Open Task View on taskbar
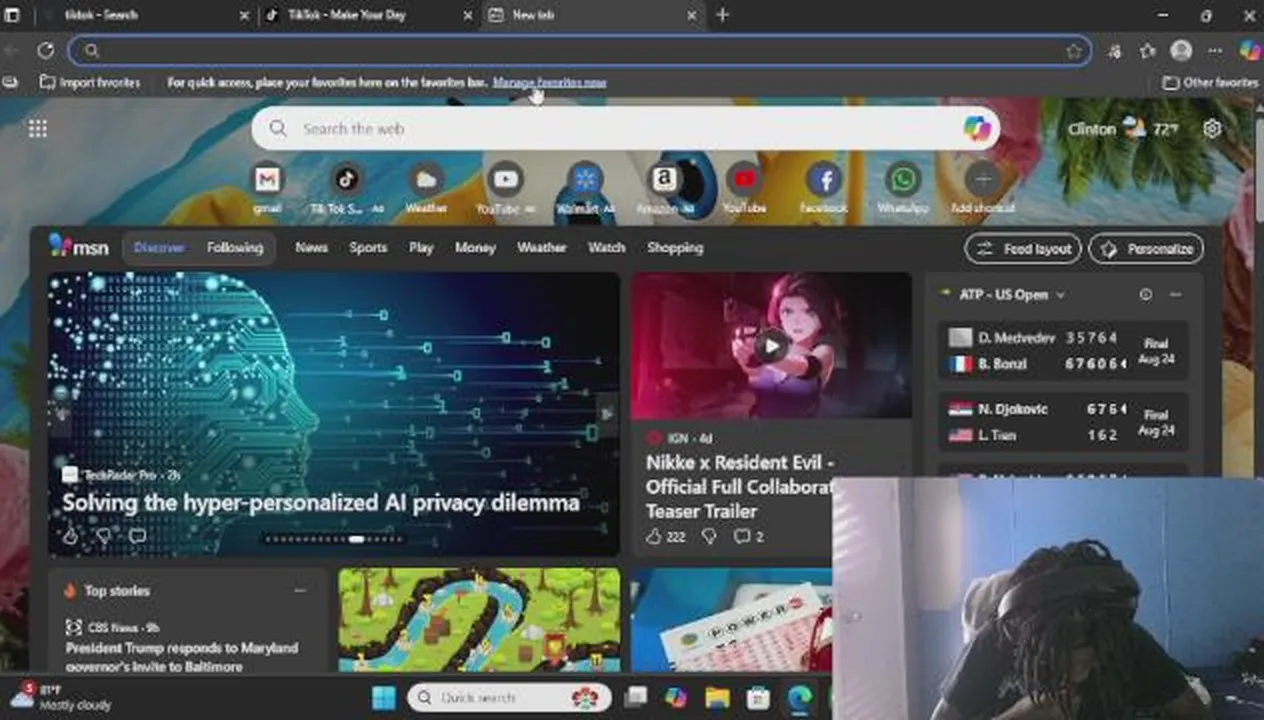This screenshot has width=1264, height=720. (x=635, y=697)
